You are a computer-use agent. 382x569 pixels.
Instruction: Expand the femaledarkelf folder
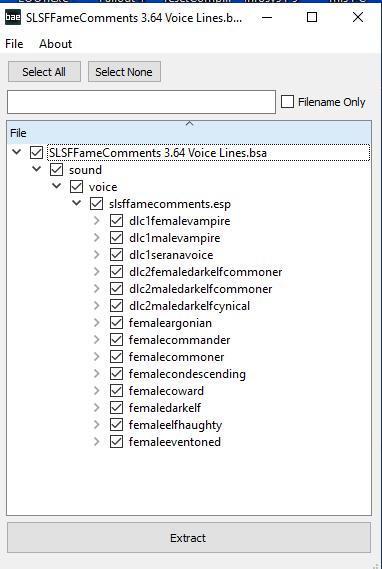96,408
